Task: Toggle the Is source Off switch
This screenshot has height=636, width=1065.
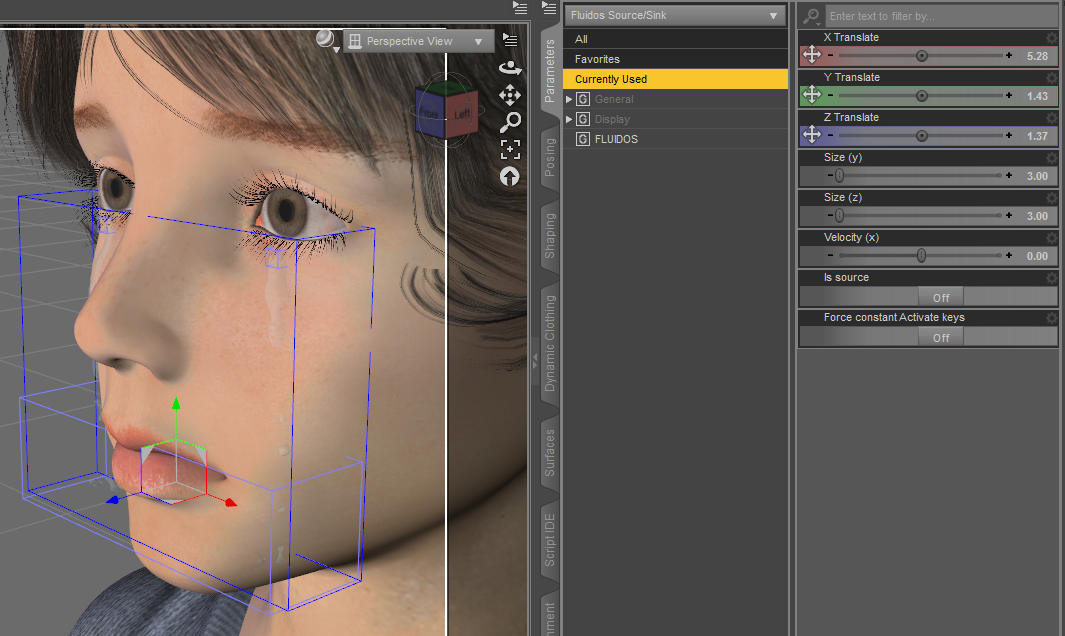Action: point(941,298)
